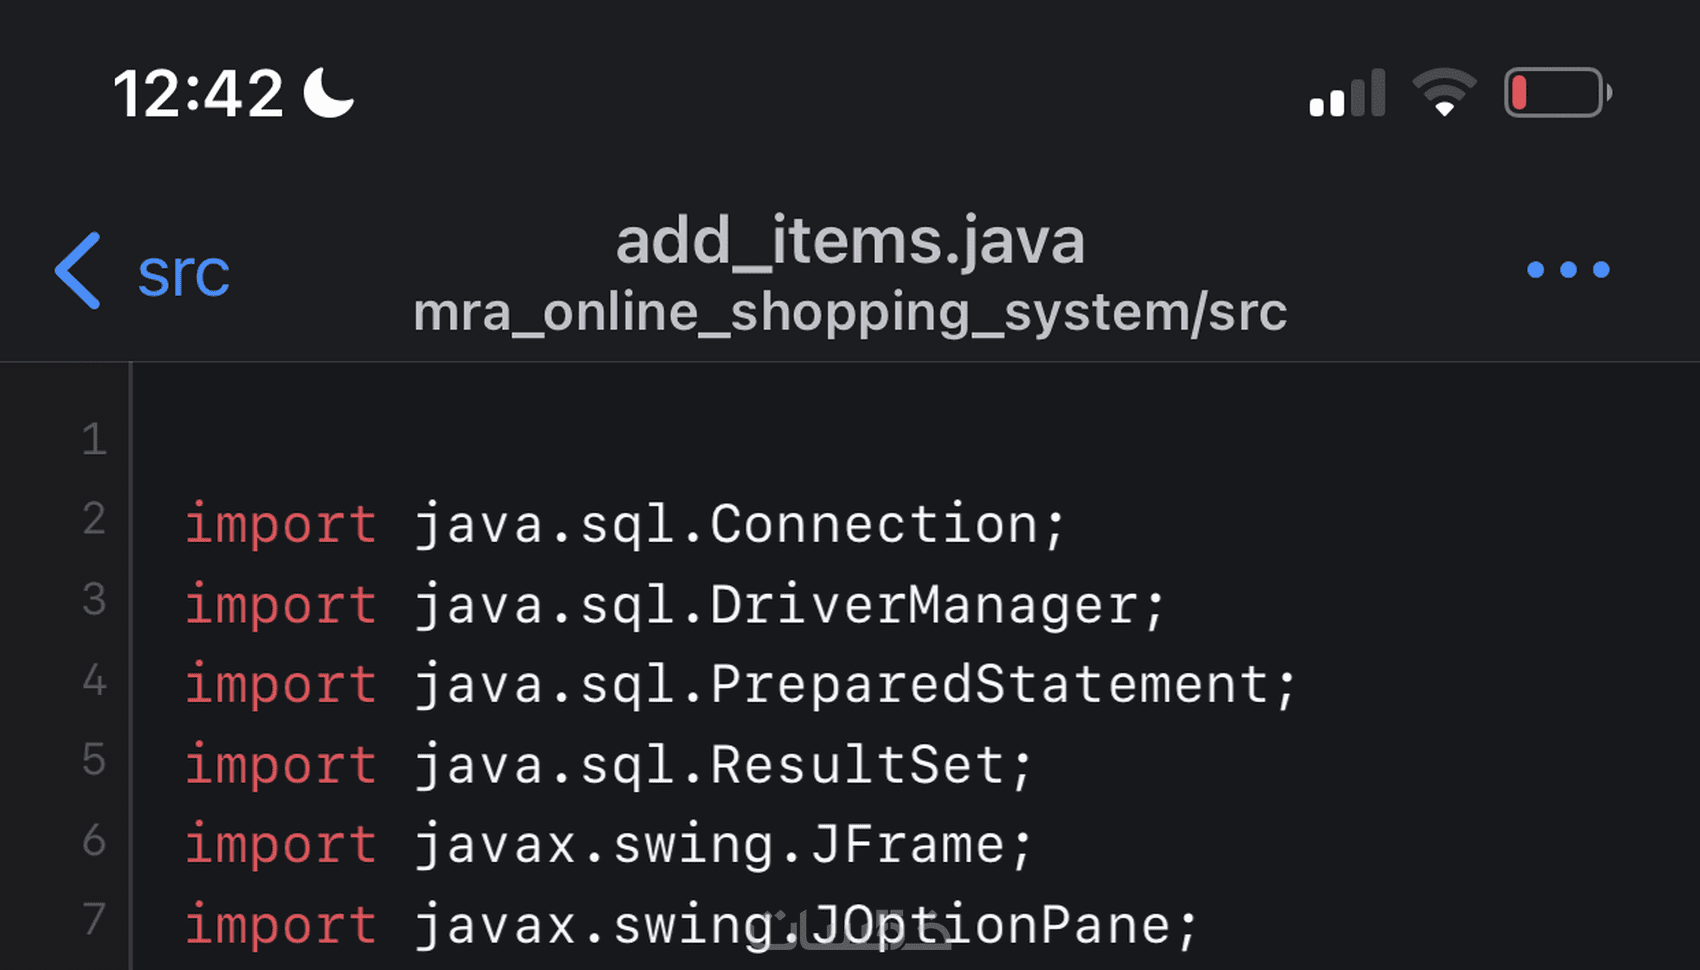Tap the low battery indicator

point(1556,93)
